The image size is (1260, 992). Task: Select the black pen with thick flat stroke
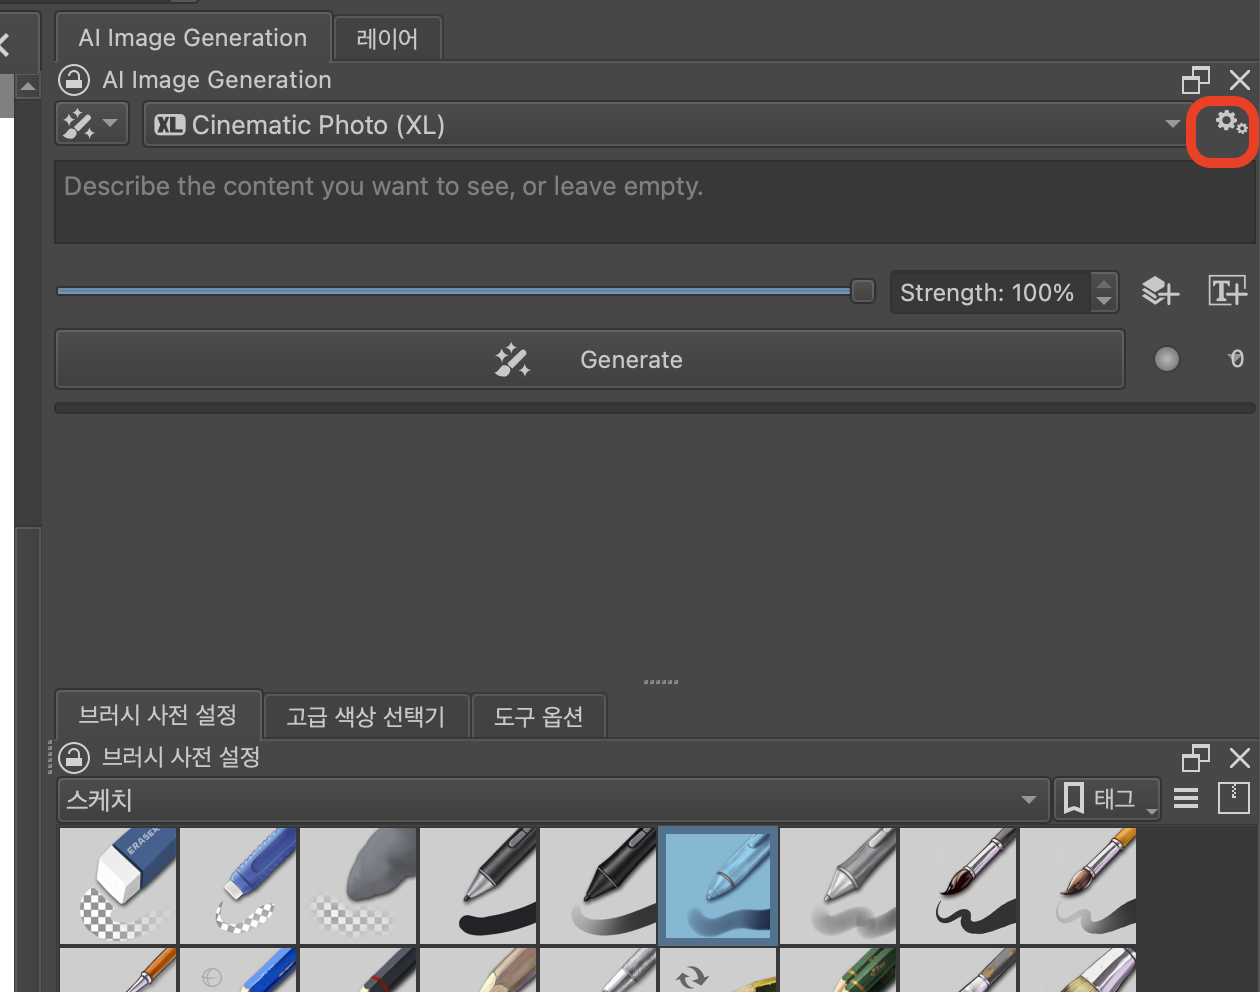coord(478,885)
